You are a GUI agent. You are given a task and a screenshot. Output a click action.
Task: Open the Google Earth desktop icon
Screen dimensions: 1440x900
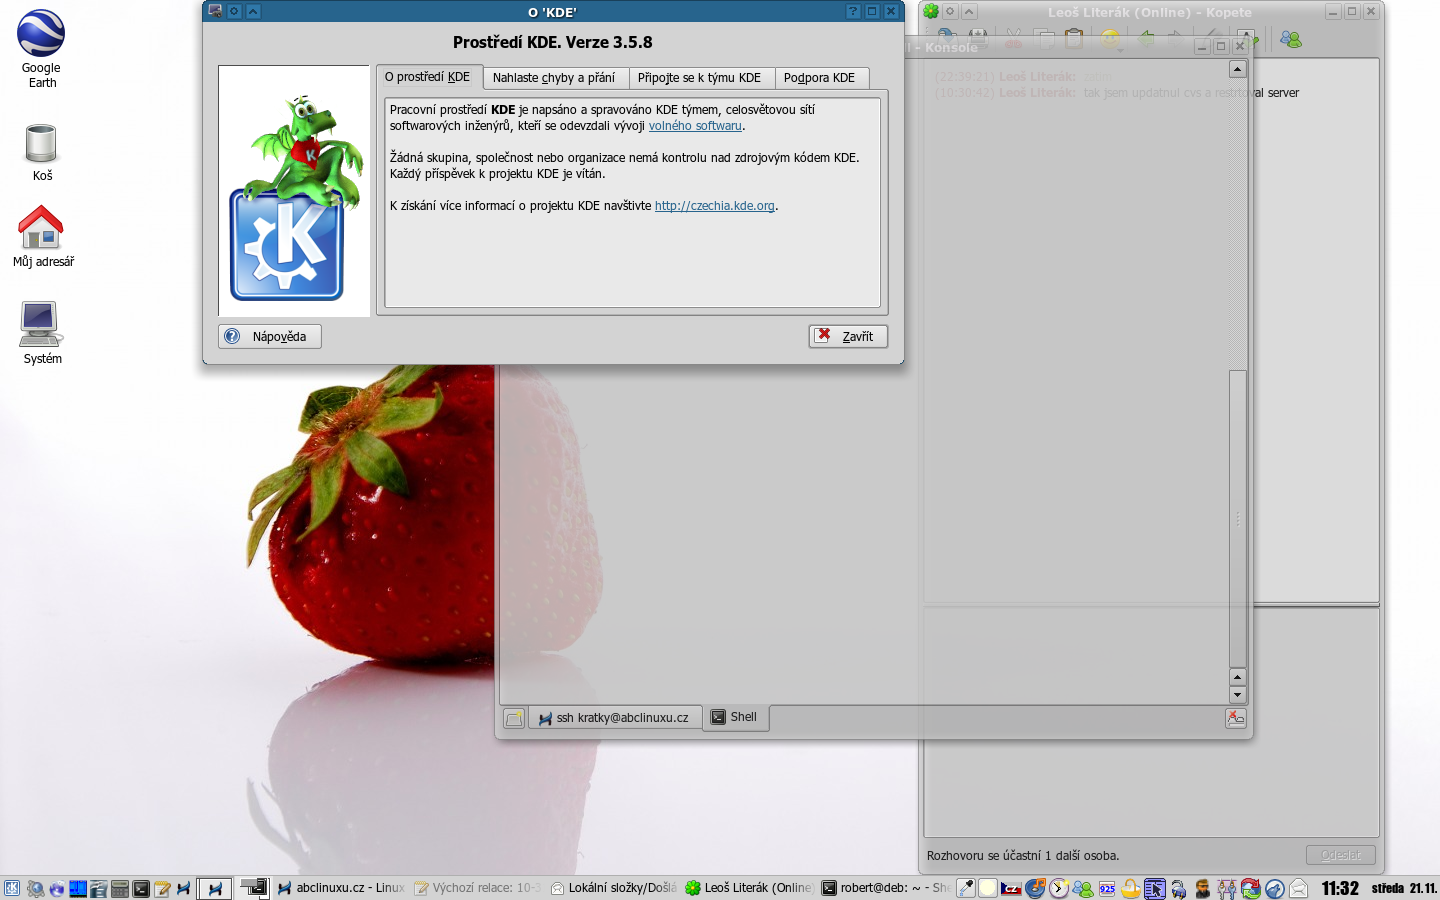41,48
